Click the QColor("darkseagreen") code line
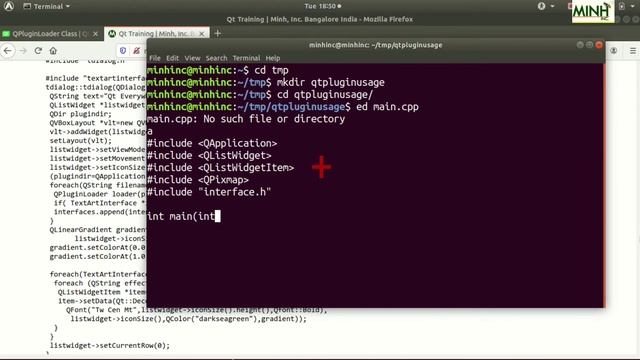Screen dimensions: 640x360 pyautogui.click(x=188, y=319)
